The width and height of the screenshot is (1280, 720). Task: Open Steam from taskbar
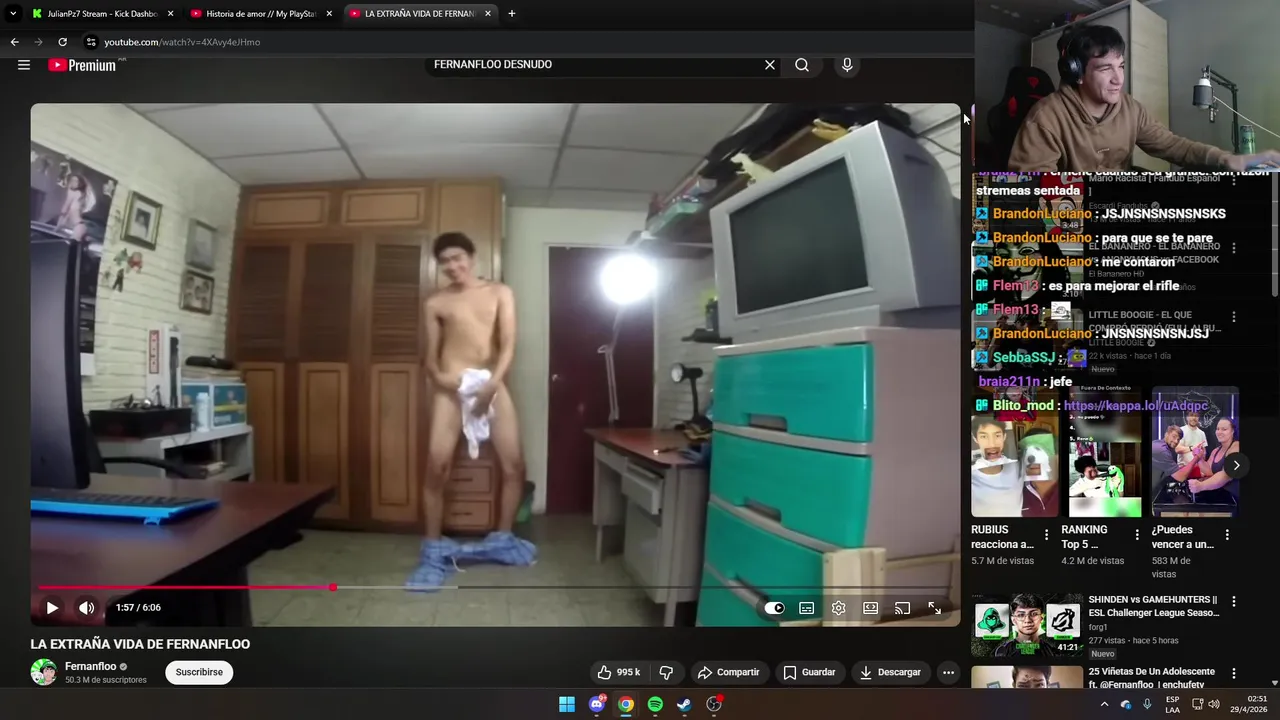684,704
